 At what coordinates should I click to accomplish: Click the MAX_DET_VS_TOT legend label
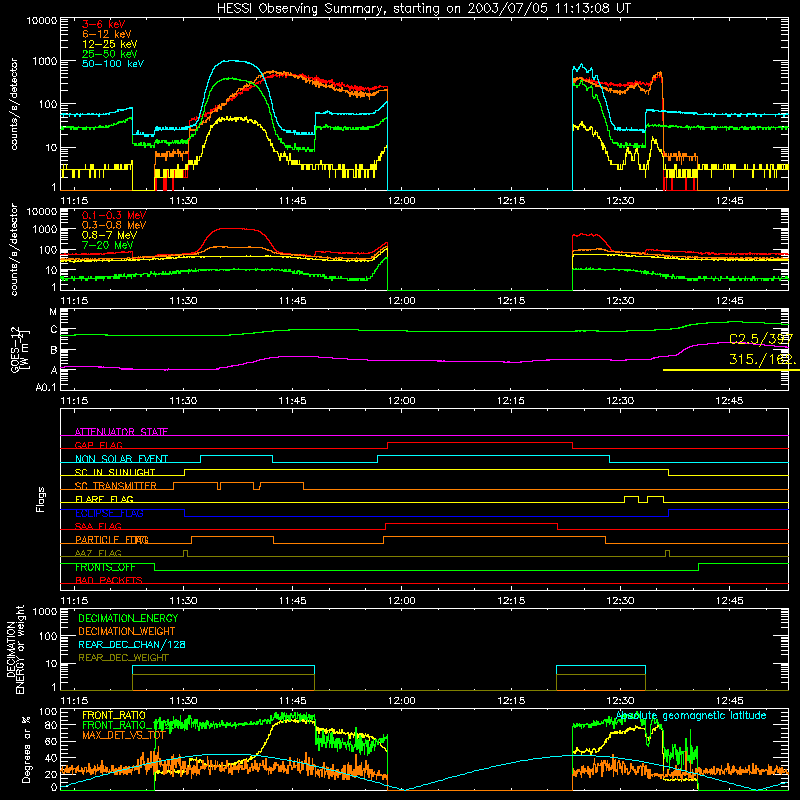coord(123,735)
